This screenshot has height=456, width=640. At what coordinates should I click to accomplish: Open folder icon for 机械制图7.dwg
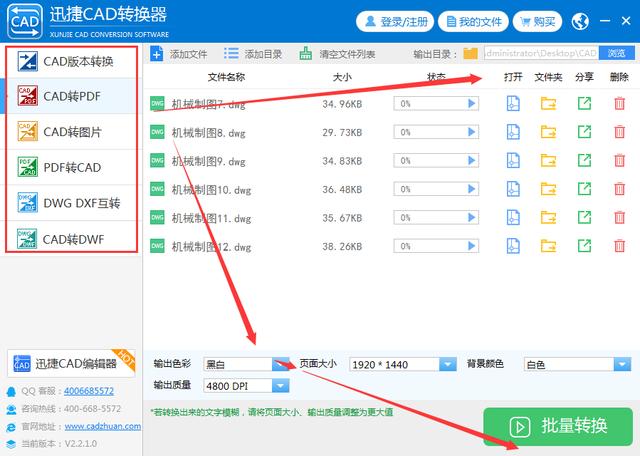pyautogui.click(x=548, y=104)
